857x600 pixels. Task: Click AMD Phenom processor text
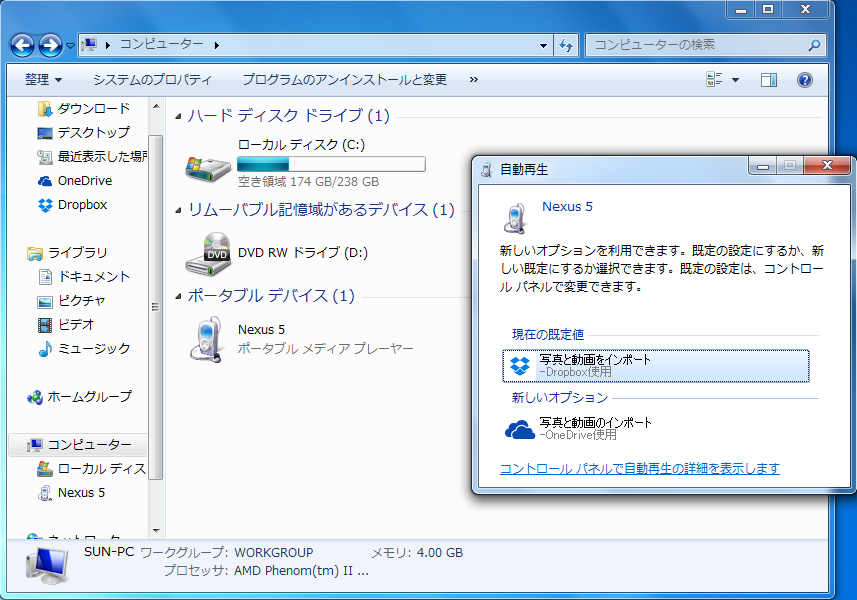pyautogui.click(x=301, y=571)
